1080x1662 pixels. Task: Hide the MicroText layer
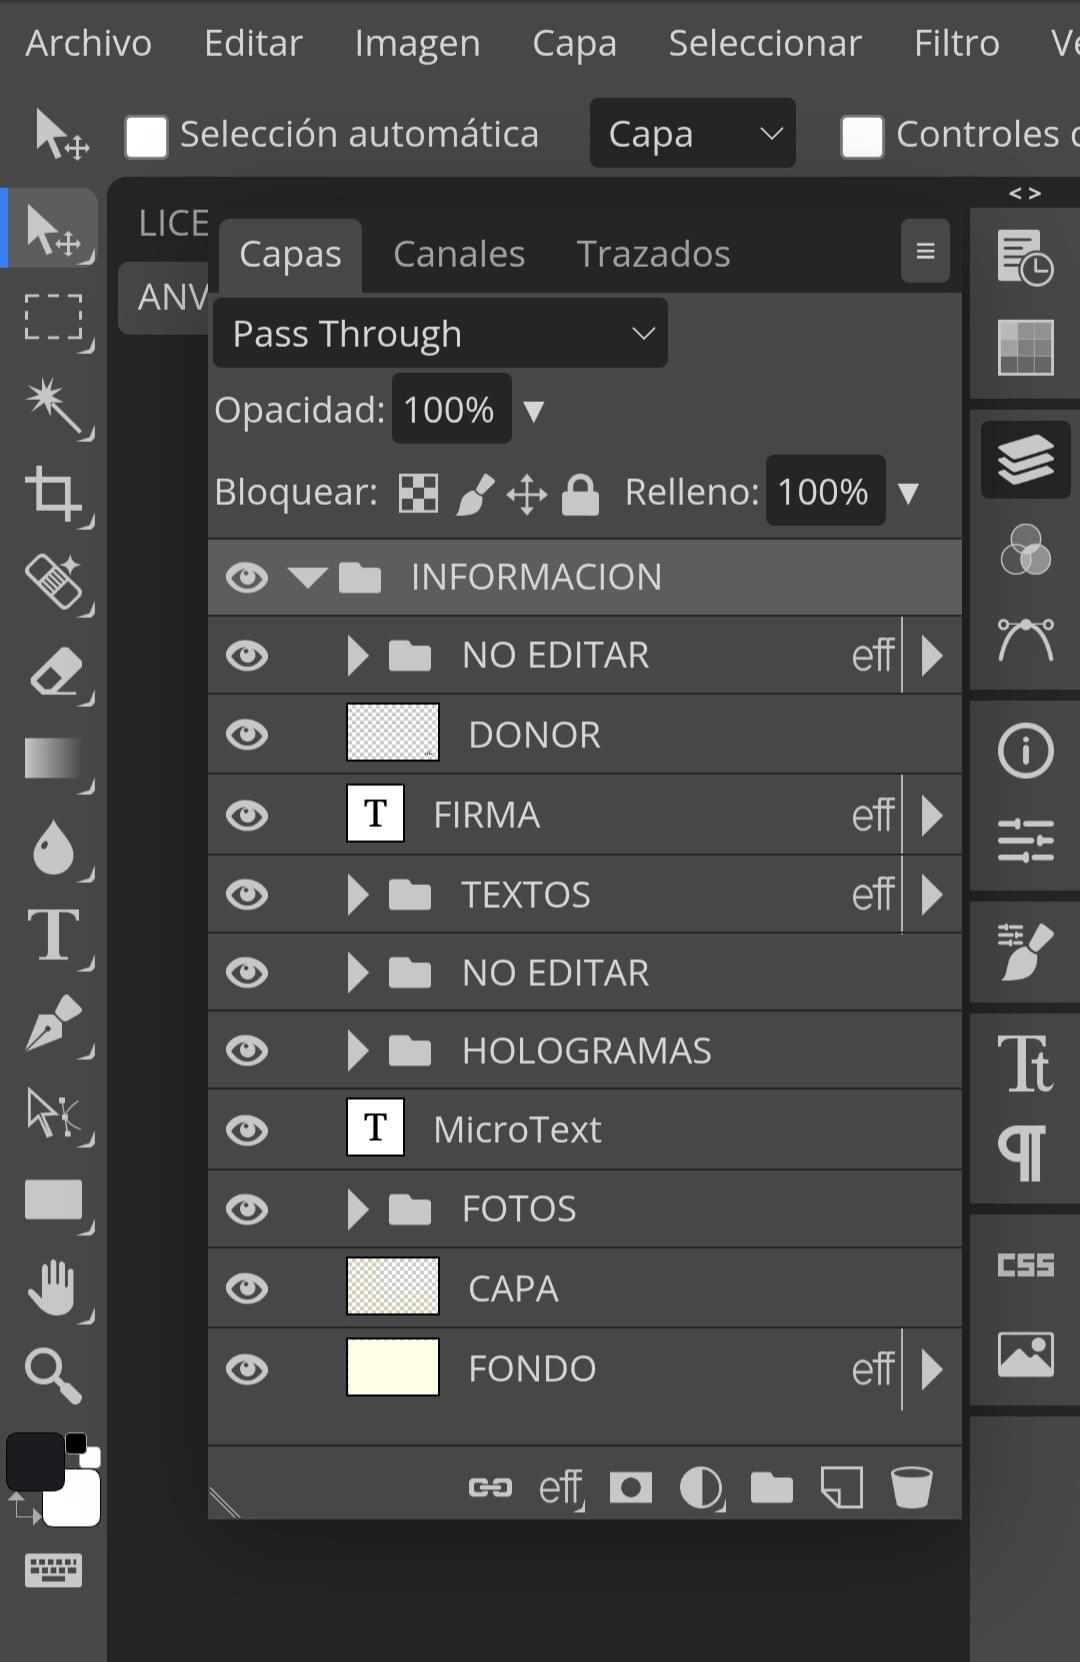pos(247,1130)
